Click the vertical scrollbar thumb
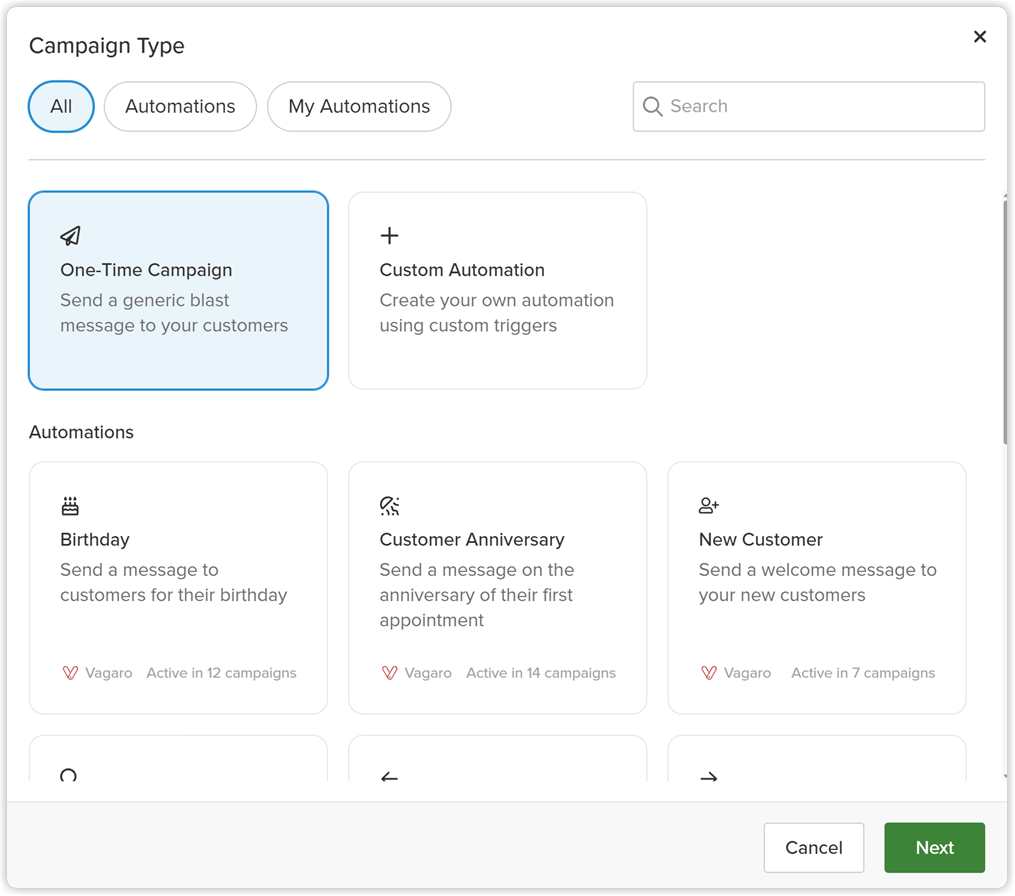The height and width of the screenshot is (896, 1015). click(1005, 322)
